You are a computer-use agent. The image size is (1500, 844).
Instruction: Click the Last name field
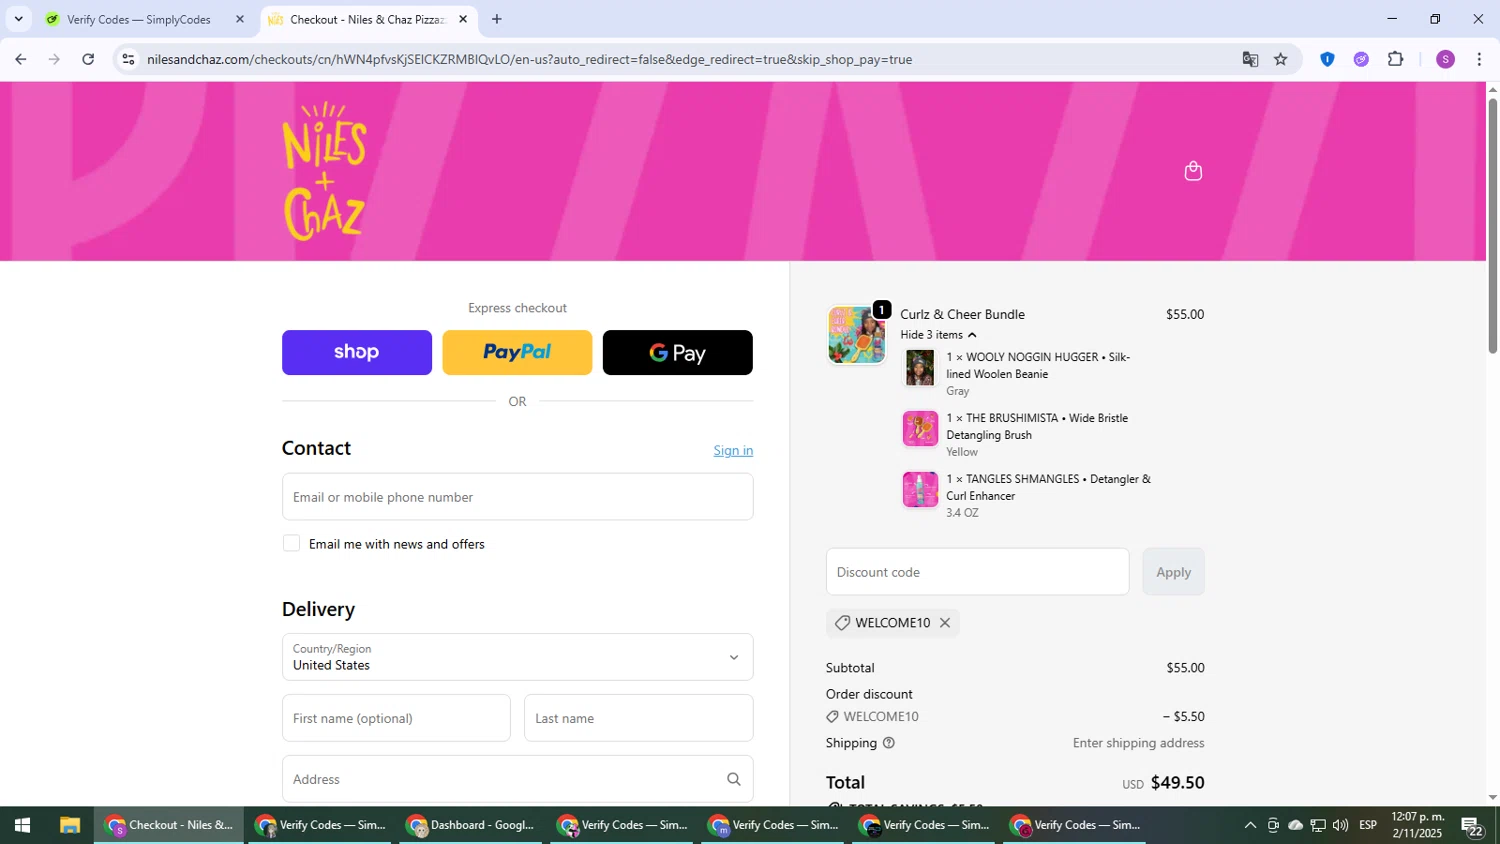pos(638,718)
